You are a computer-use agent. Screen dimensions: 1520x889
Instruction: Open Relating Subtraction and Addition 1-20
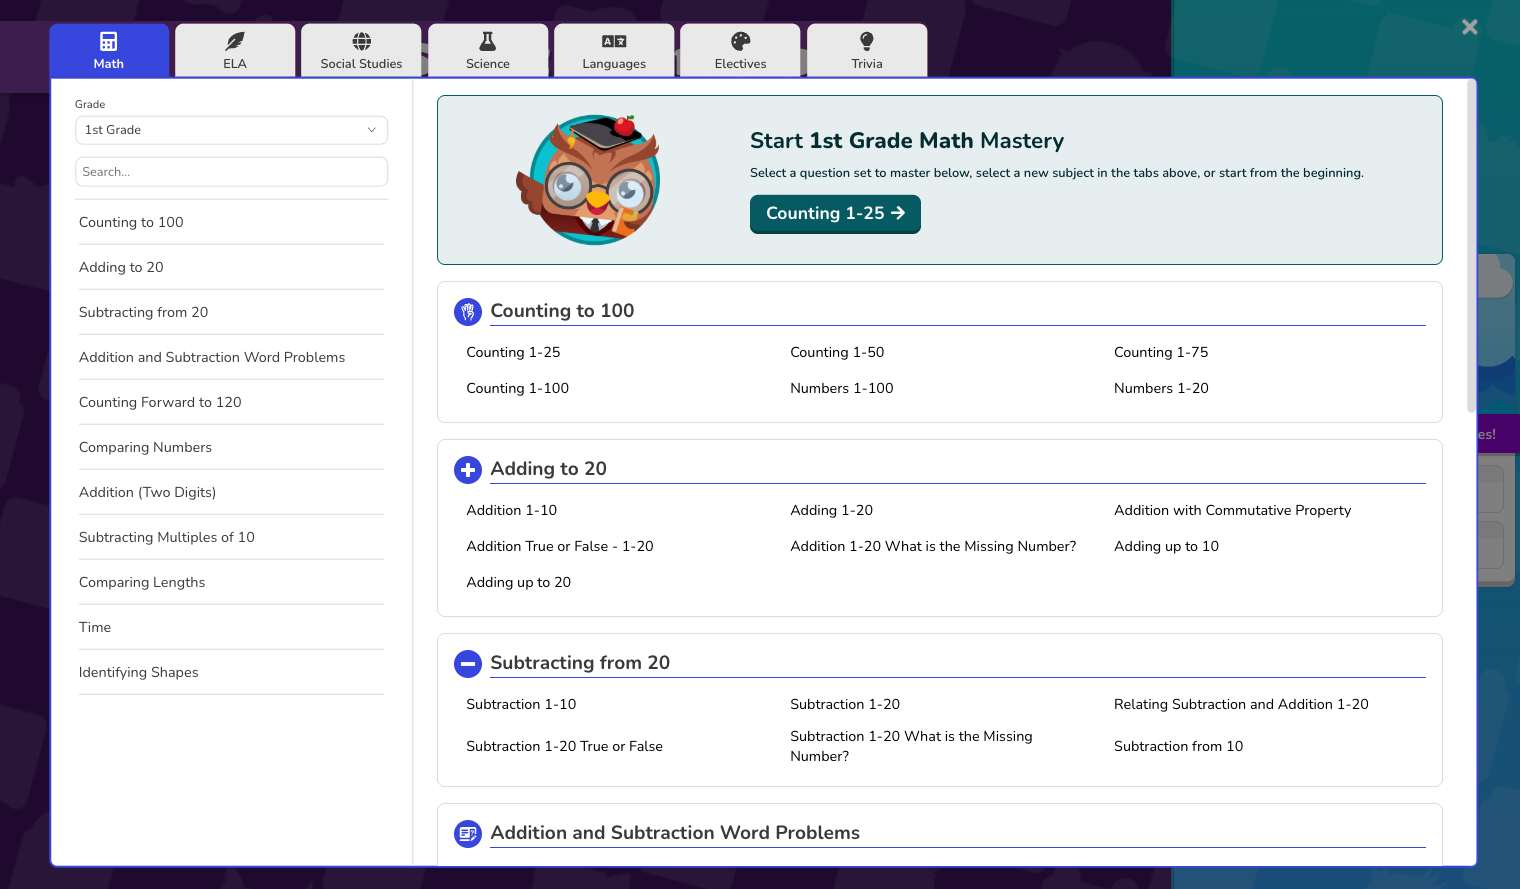click(1241, 704)
